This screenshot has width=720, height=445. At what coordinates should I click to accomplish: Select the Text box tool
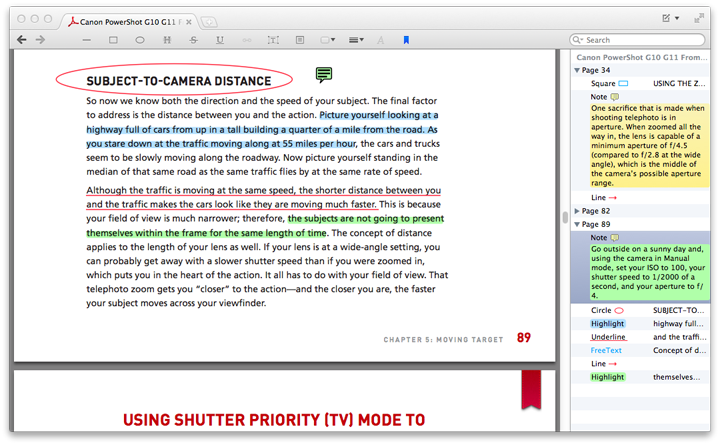click(x=273, y=40)
